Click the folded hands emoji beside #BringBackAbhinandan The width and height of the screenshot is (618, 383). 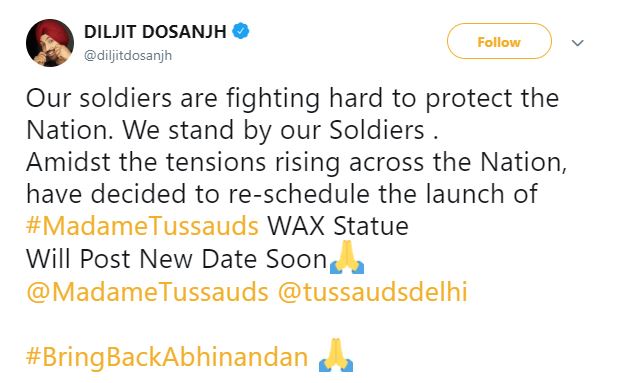(336, 355)
